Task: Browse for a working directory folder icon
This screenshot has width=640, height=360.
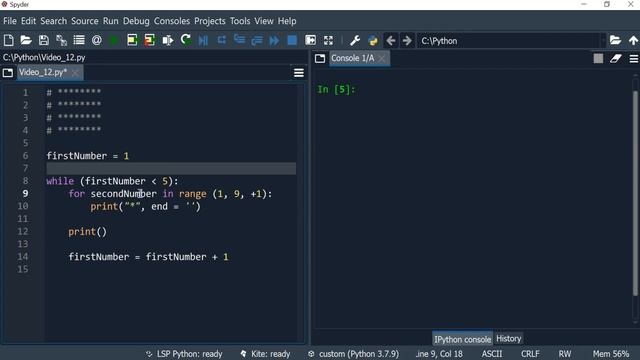Action: click(615, 40)
